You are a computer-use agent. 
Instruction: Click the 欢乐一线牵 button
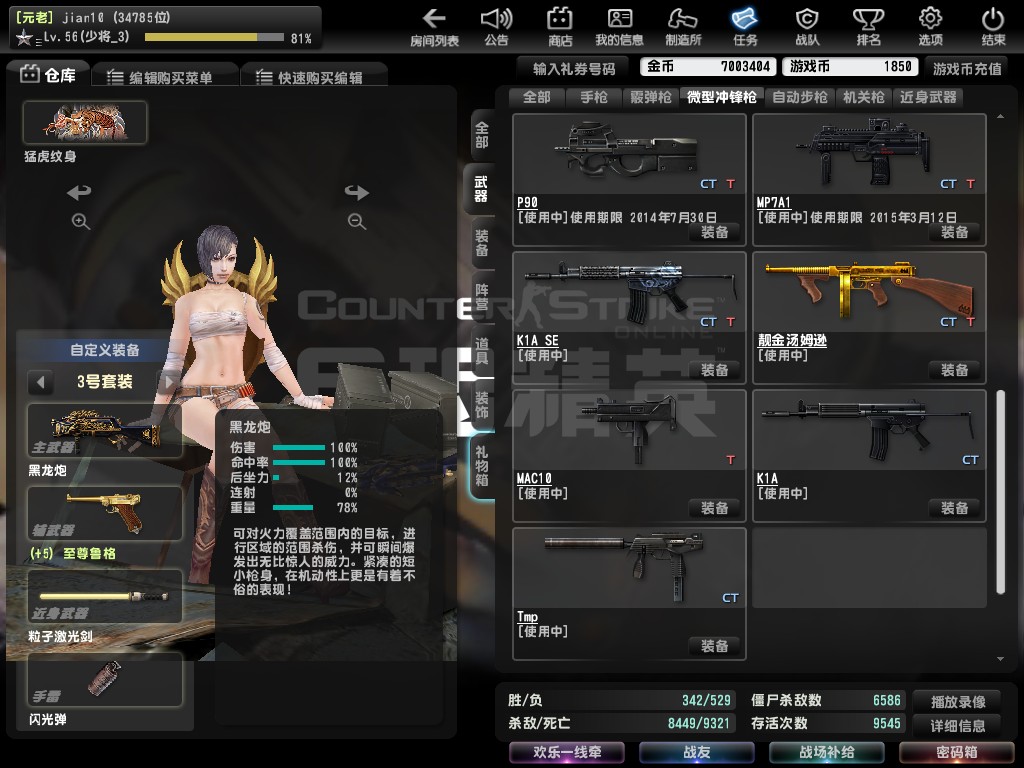pyautogui.click(x=567, y=752)
